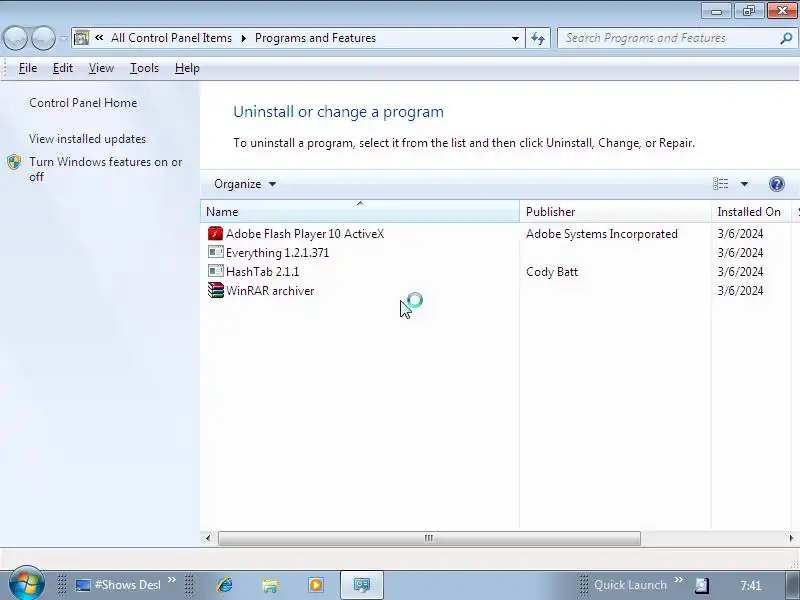Click the Control Panel icon in address bar

click(x=81, y=38)
